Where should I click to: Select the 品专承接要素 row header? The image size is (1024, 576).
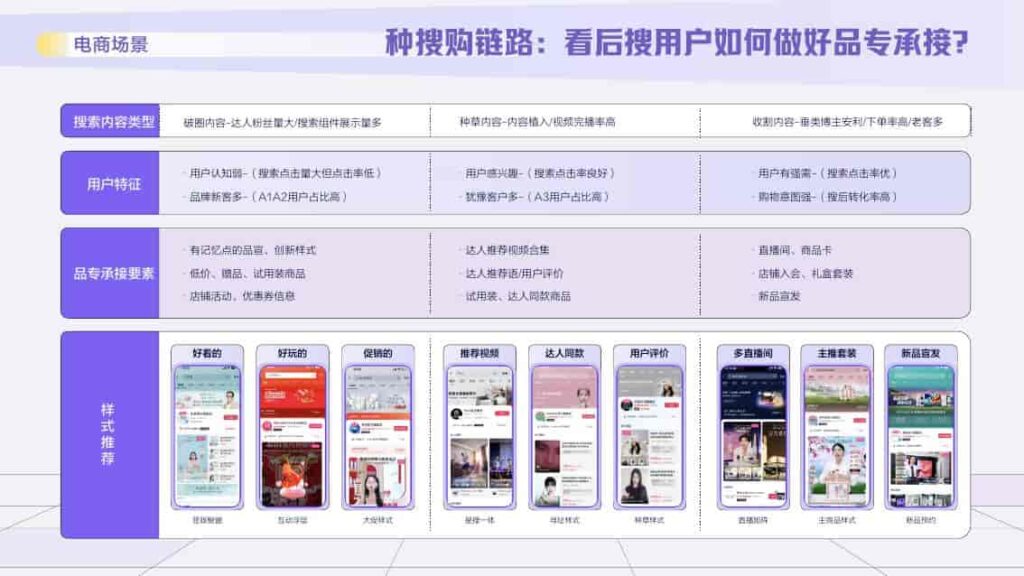point(110,273)
